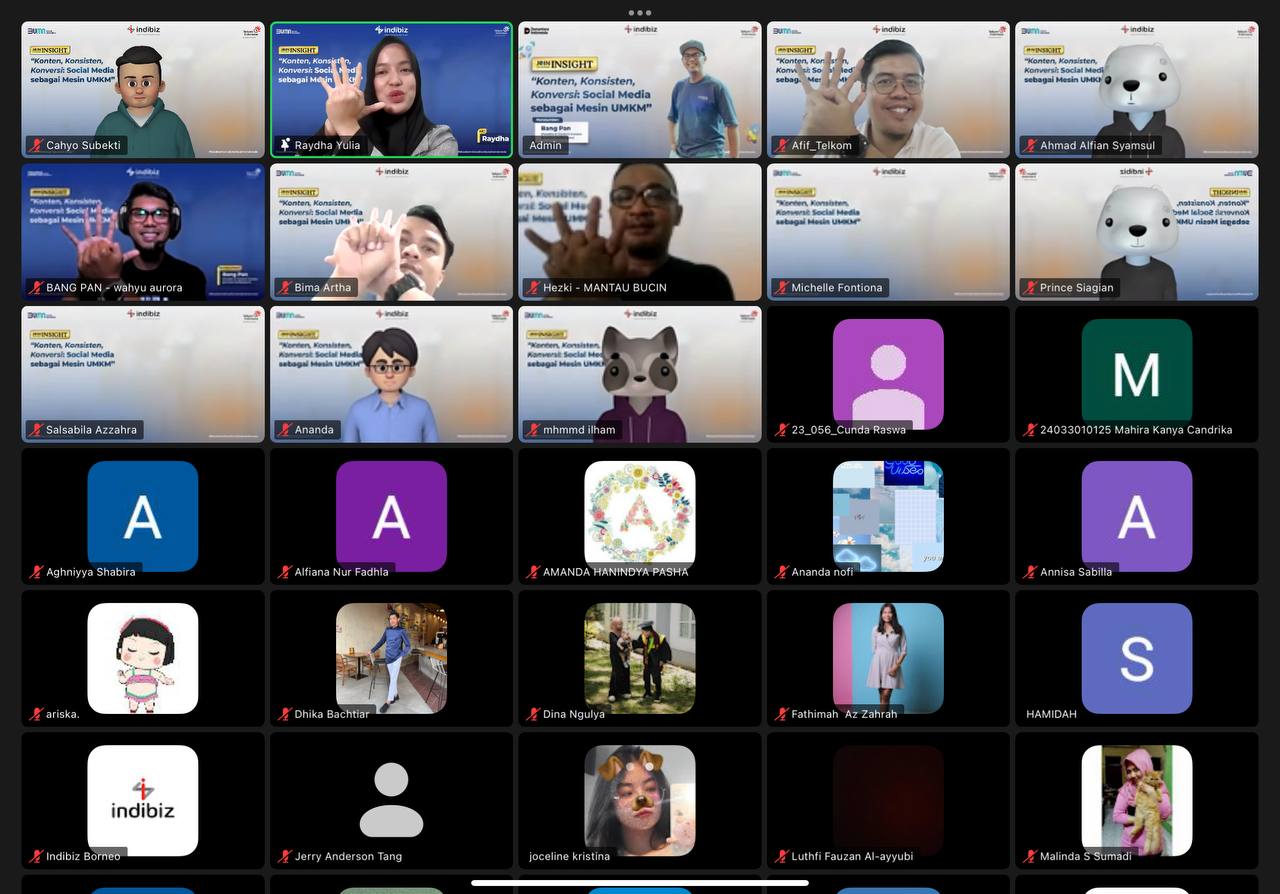This screenshot has height=894, width=1280.
Task: Click the muted mic icon beside Dhika Bachtiar
Action: (x=285, y=714)
